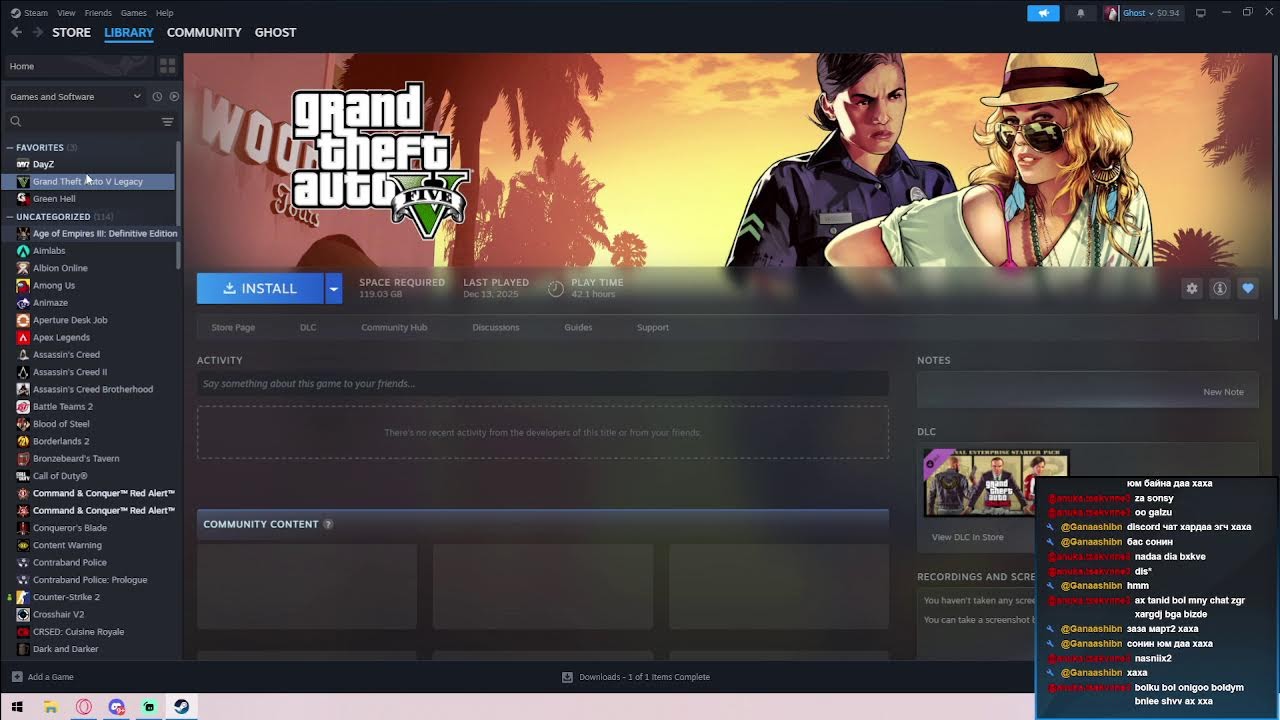Open the Community Hub link
This screenshot has width=1280, height=720.
394,327
